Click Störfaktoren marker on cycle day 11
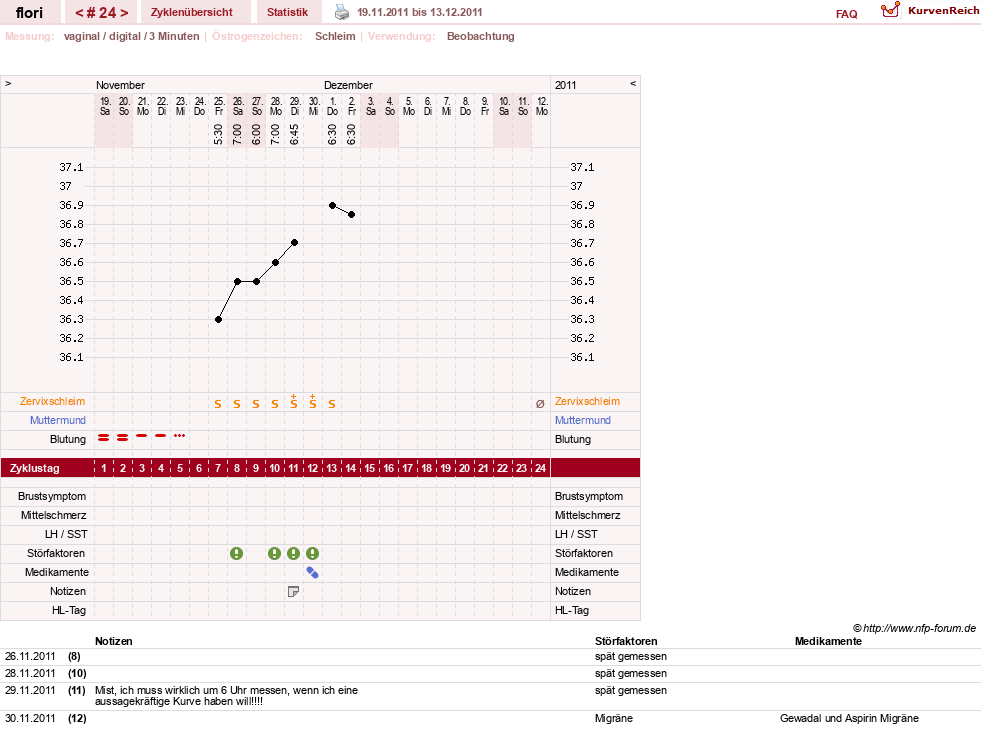981x754 pixels. pyautogui.click(x=293, y=553)
